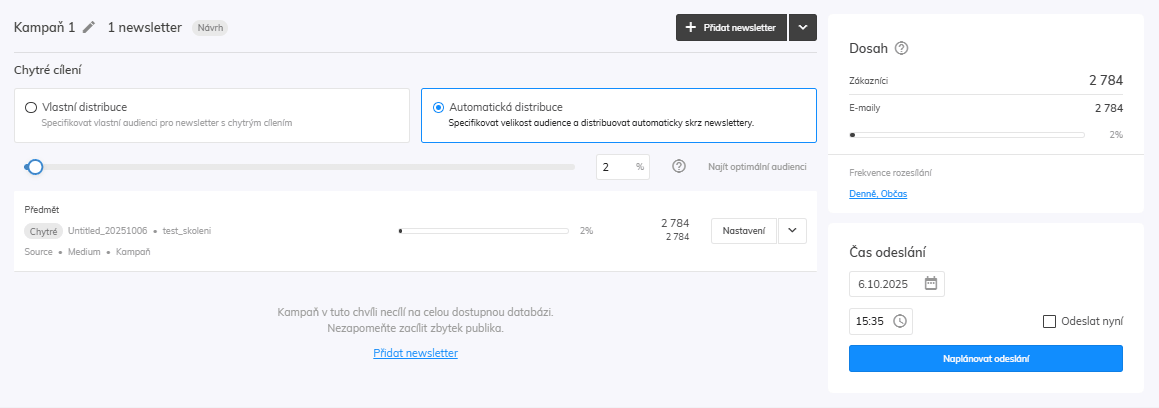Click the Chytré tag on newsletter row
The image size is (1159, 408).
click(43, 231)
